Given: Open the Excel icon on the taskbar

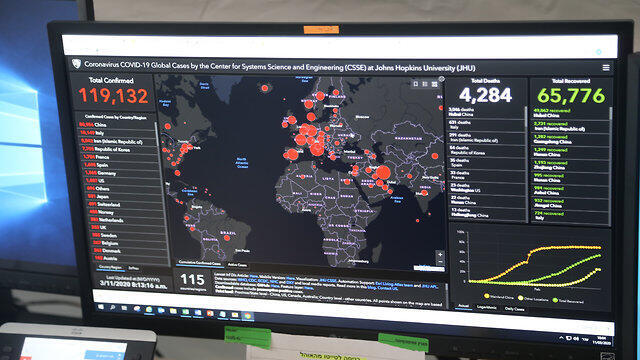Looking at the screenshot, I should pyautogui.click(x=186, y=312).
